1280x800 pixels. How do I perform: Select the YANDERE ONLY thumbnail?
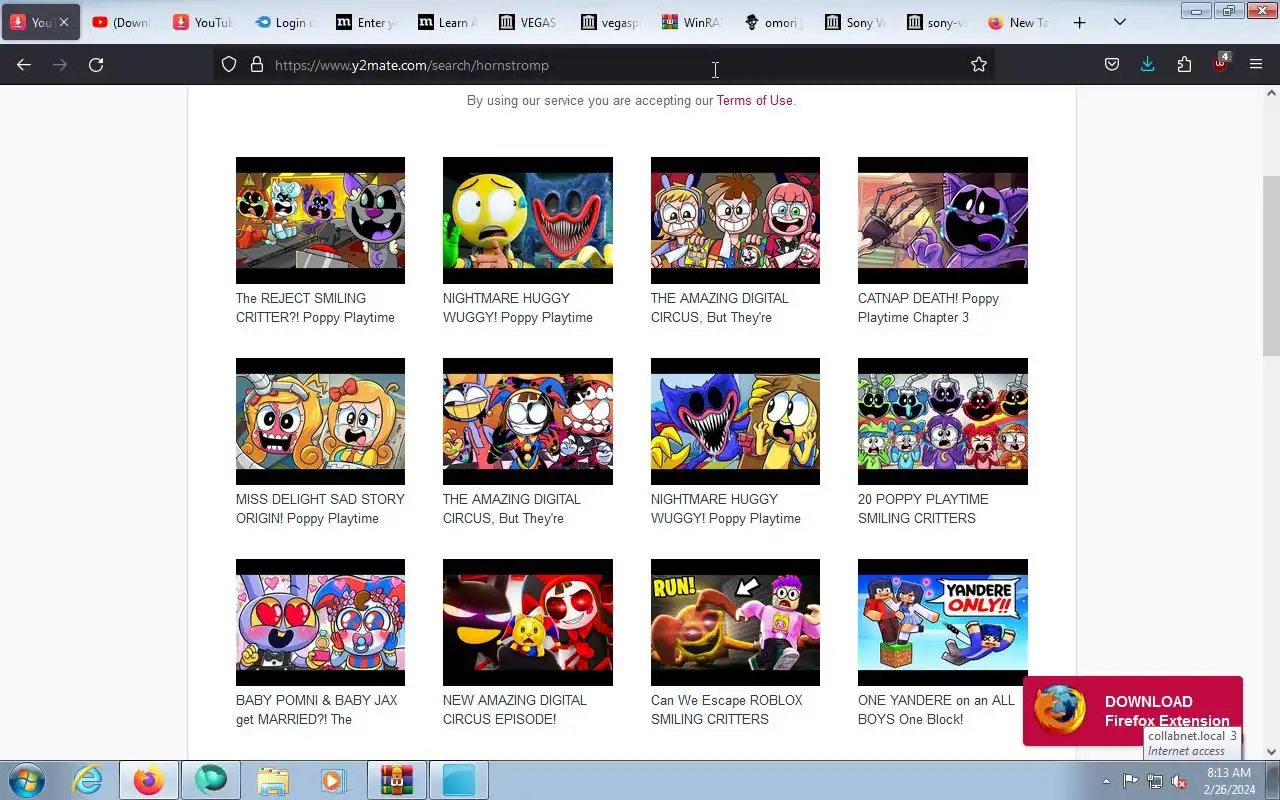[943, 622]
